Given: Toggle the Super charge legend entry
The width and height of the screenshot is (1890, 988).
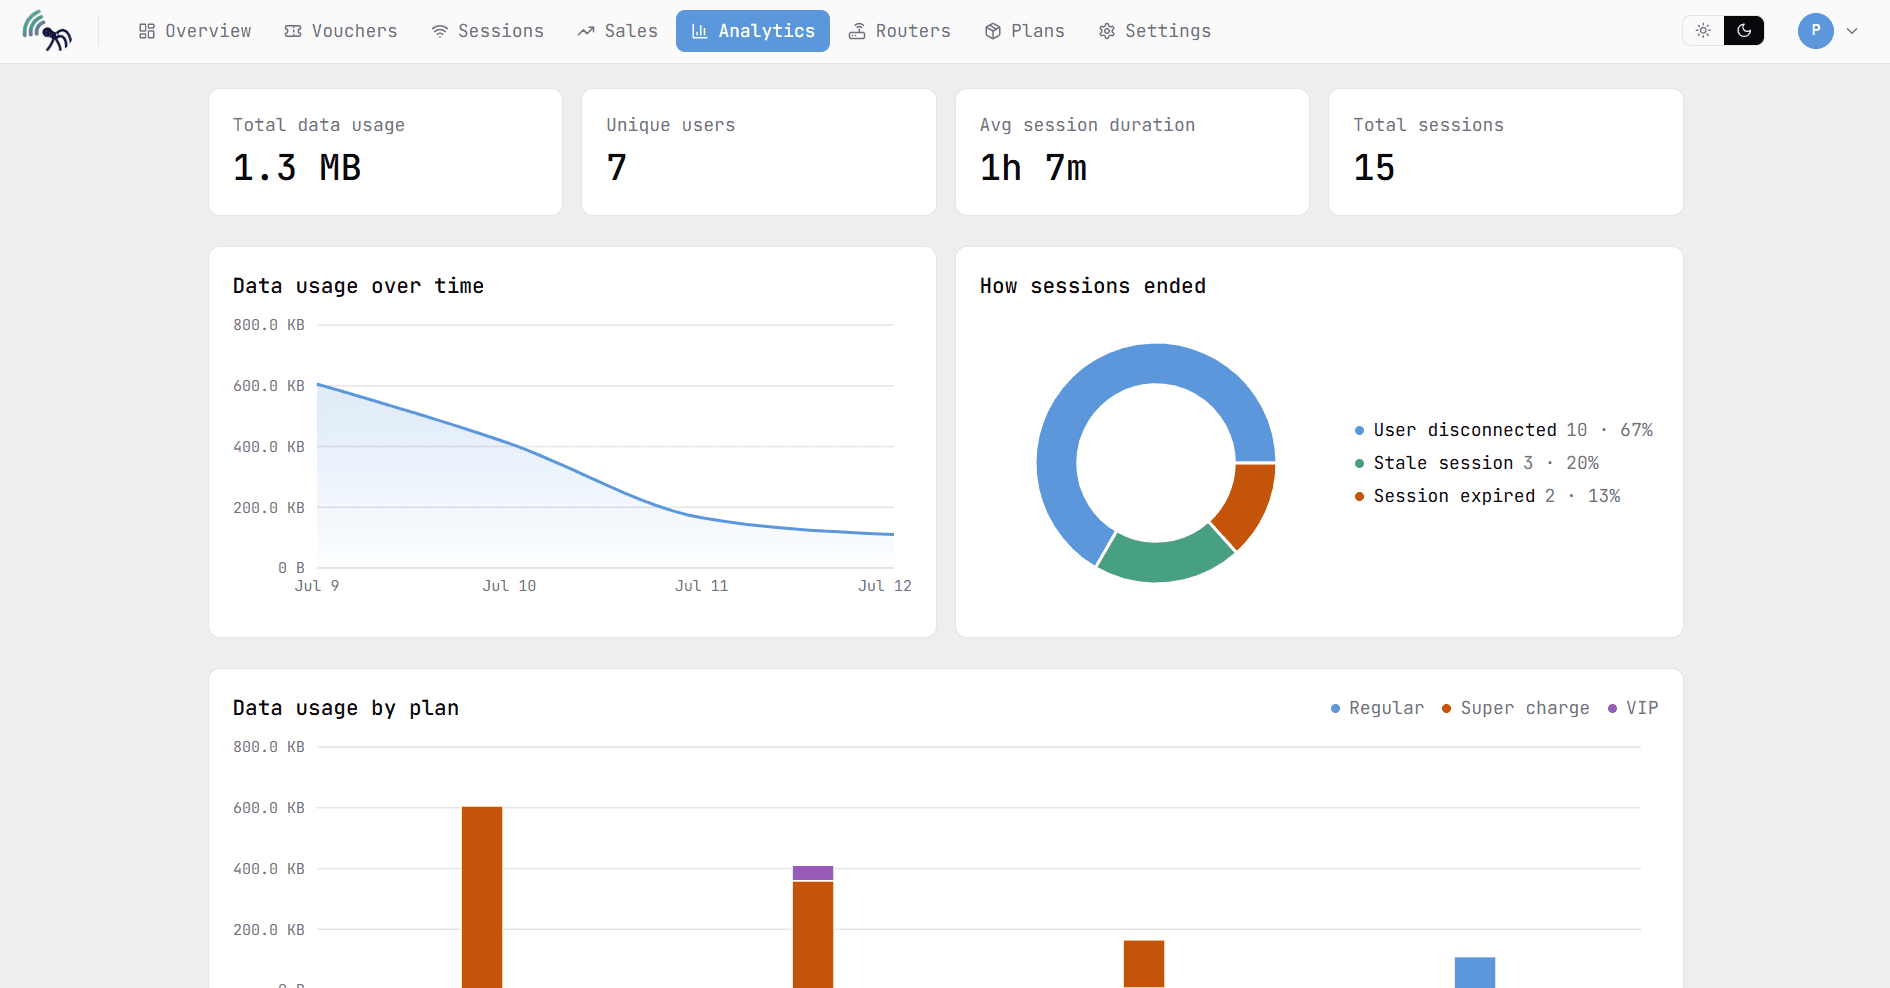Looking at the screenshot, I should coord(1515,708).
